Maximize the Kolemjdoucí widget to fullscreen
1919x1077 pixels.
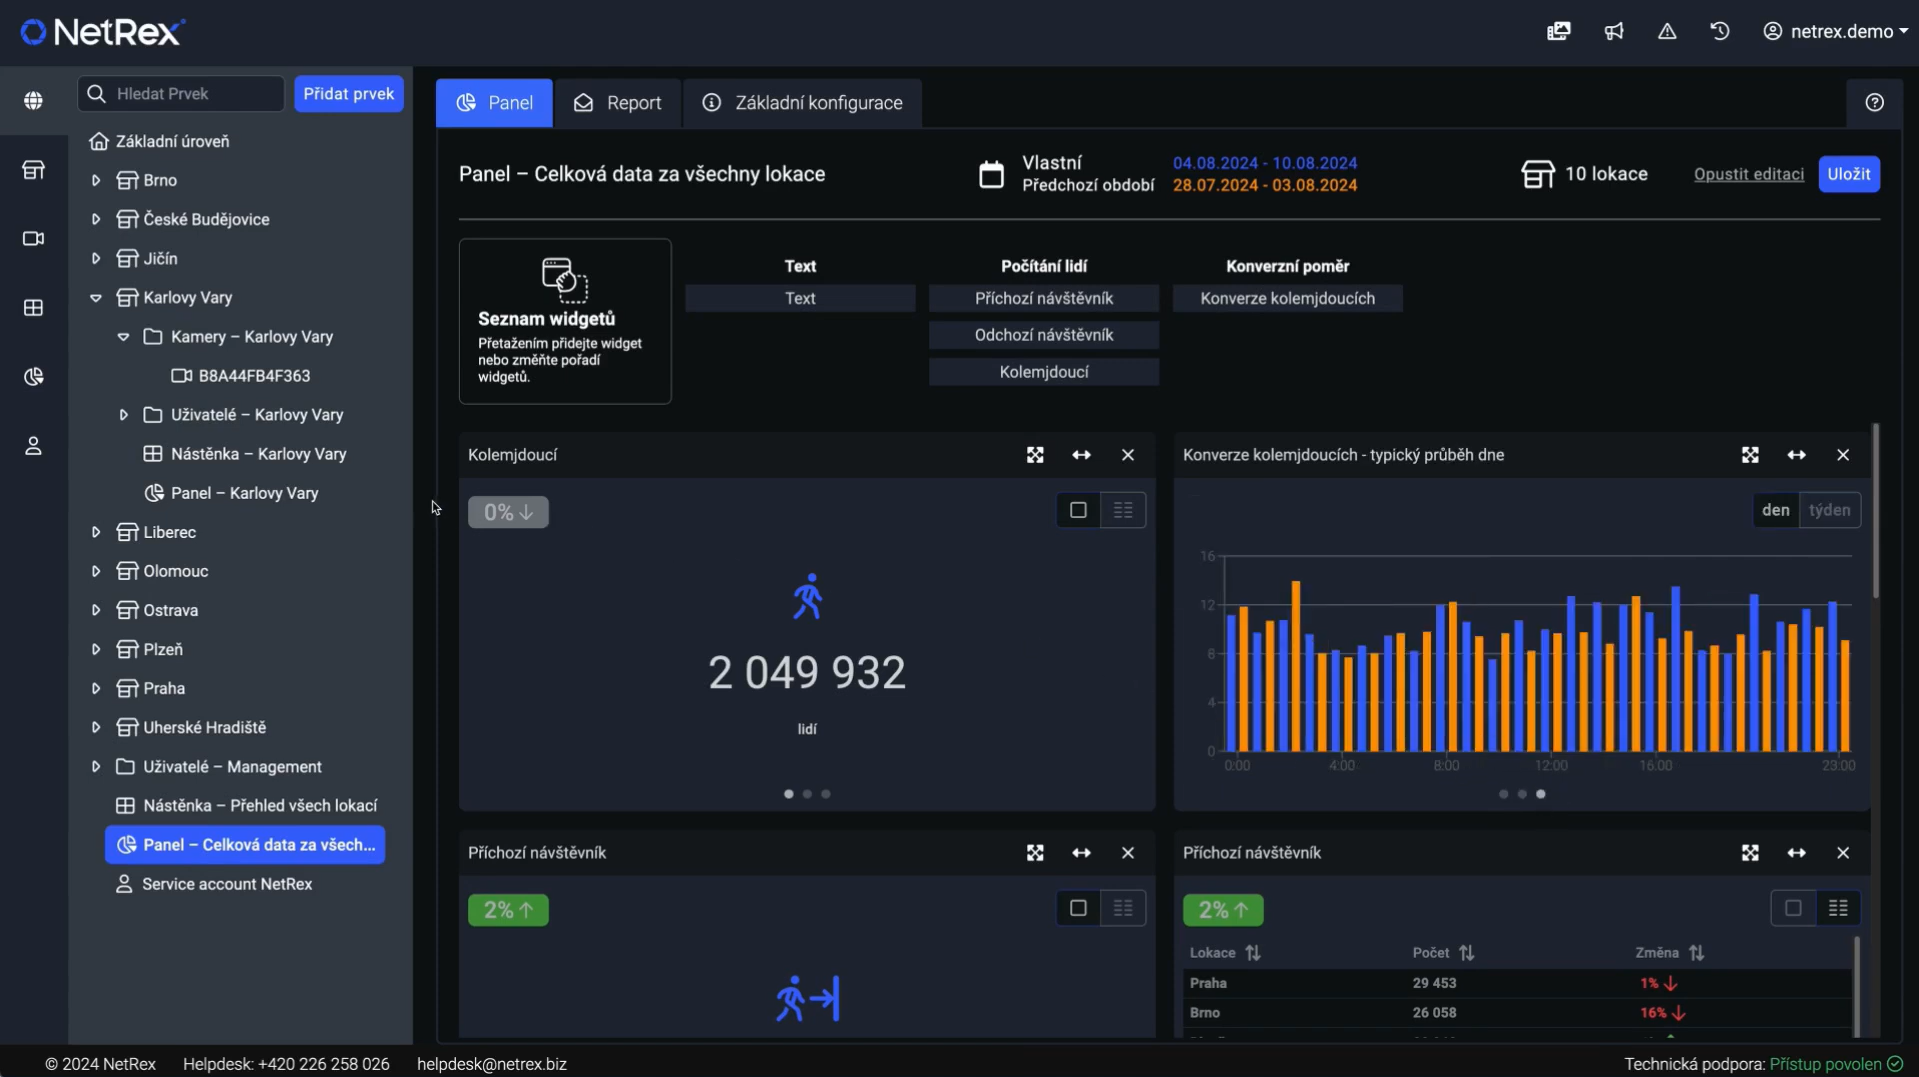1035,456
